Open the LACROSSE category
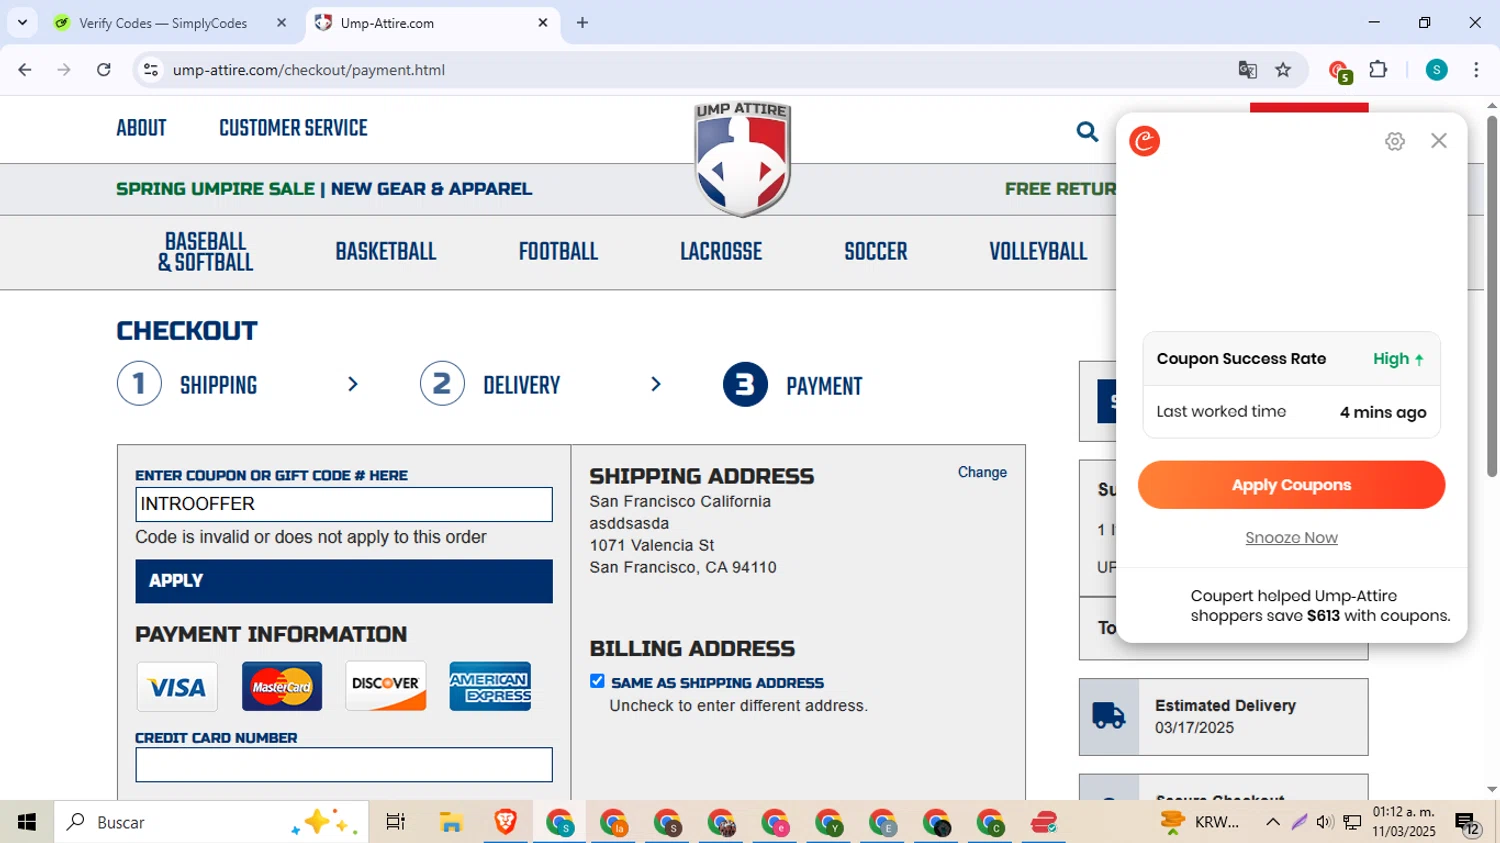Viewport: 1500px width, 843px height. click(721, 252)
